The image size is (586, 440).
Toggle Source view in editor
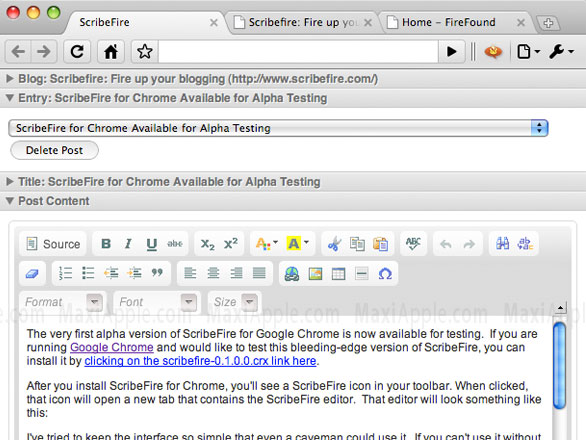pyautogui.click(x=53, y=244)
